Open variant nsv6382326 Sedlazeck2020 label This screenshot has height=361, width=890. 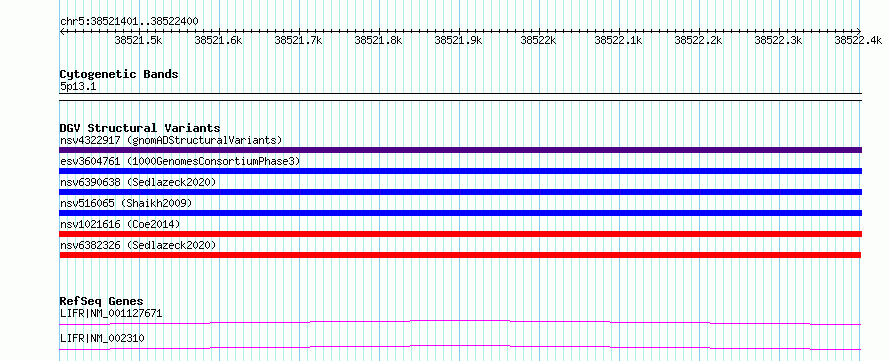138,245
